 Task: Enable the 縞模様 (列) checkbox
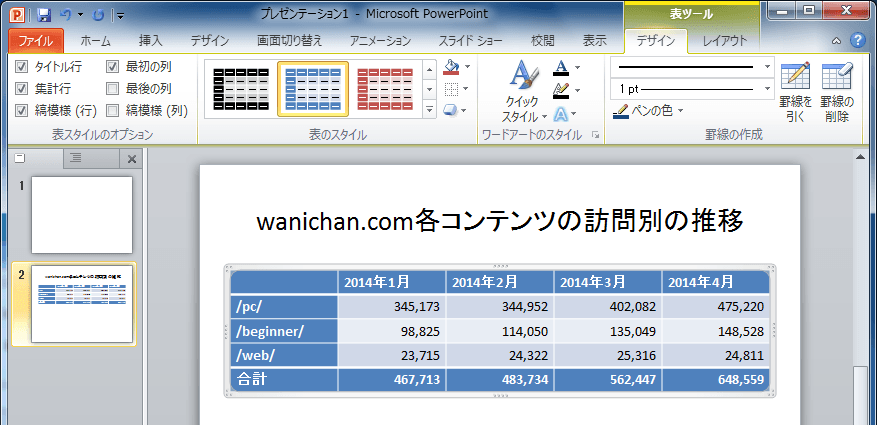pos(113,111)
